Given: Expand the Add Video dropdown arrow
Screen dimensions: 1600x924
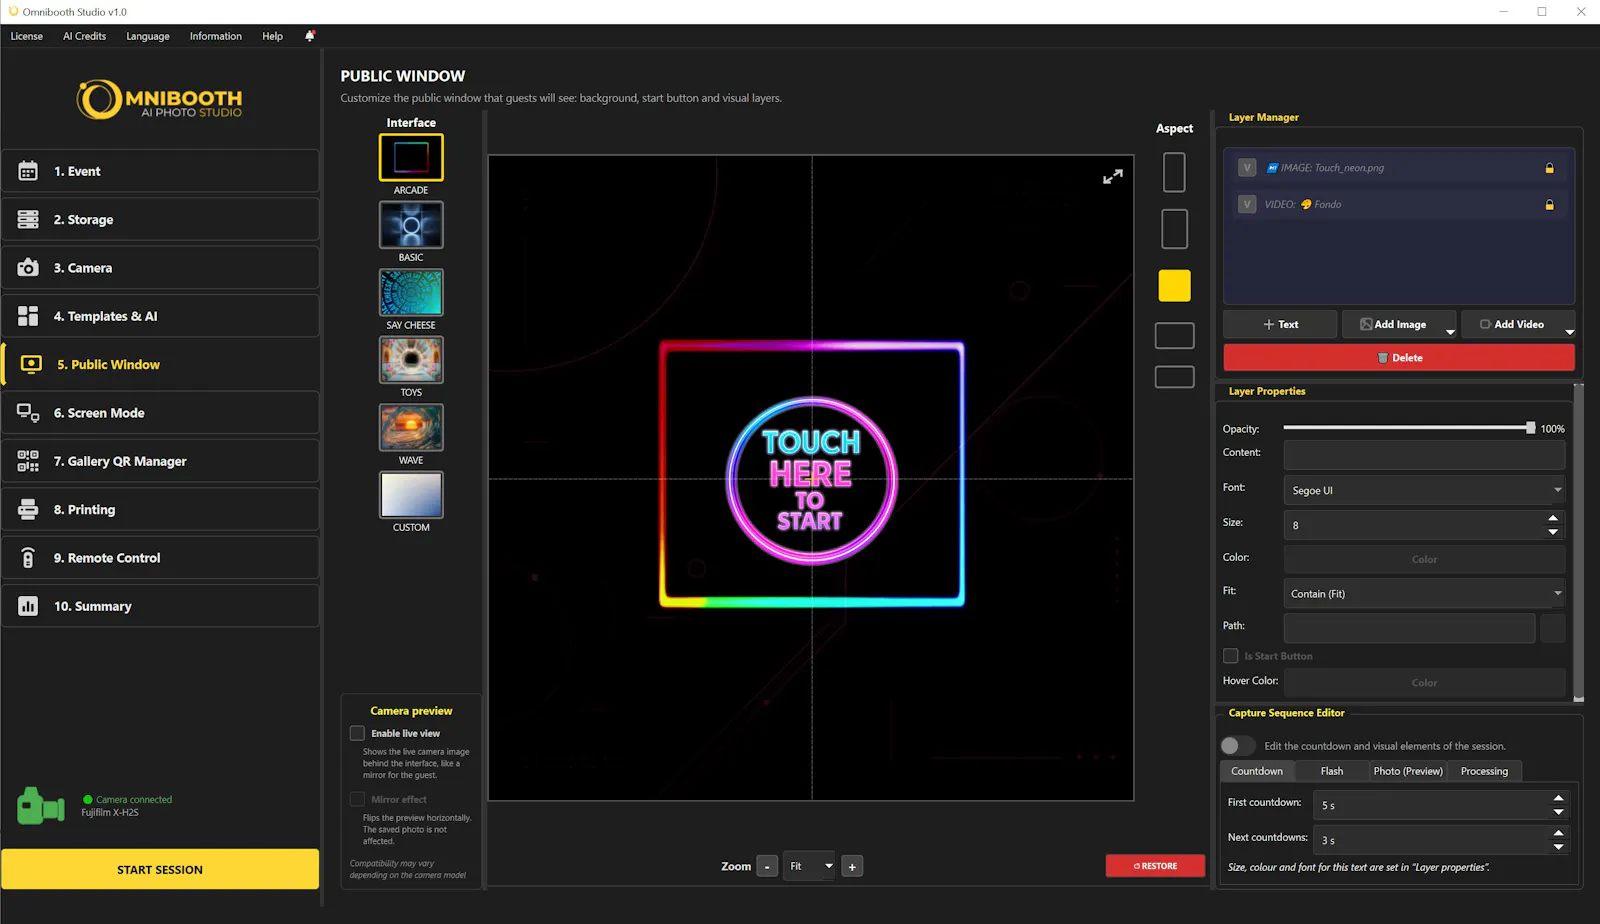Looking at the screenshot, I should tap(1569, 331).
